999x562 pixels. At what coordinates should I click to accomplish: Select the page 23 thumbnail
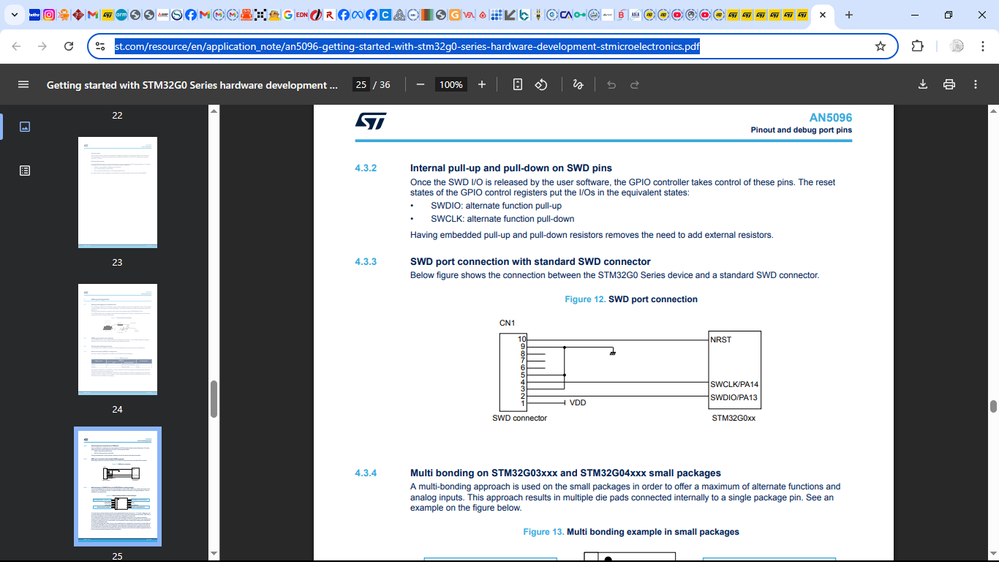coord(117,192)
